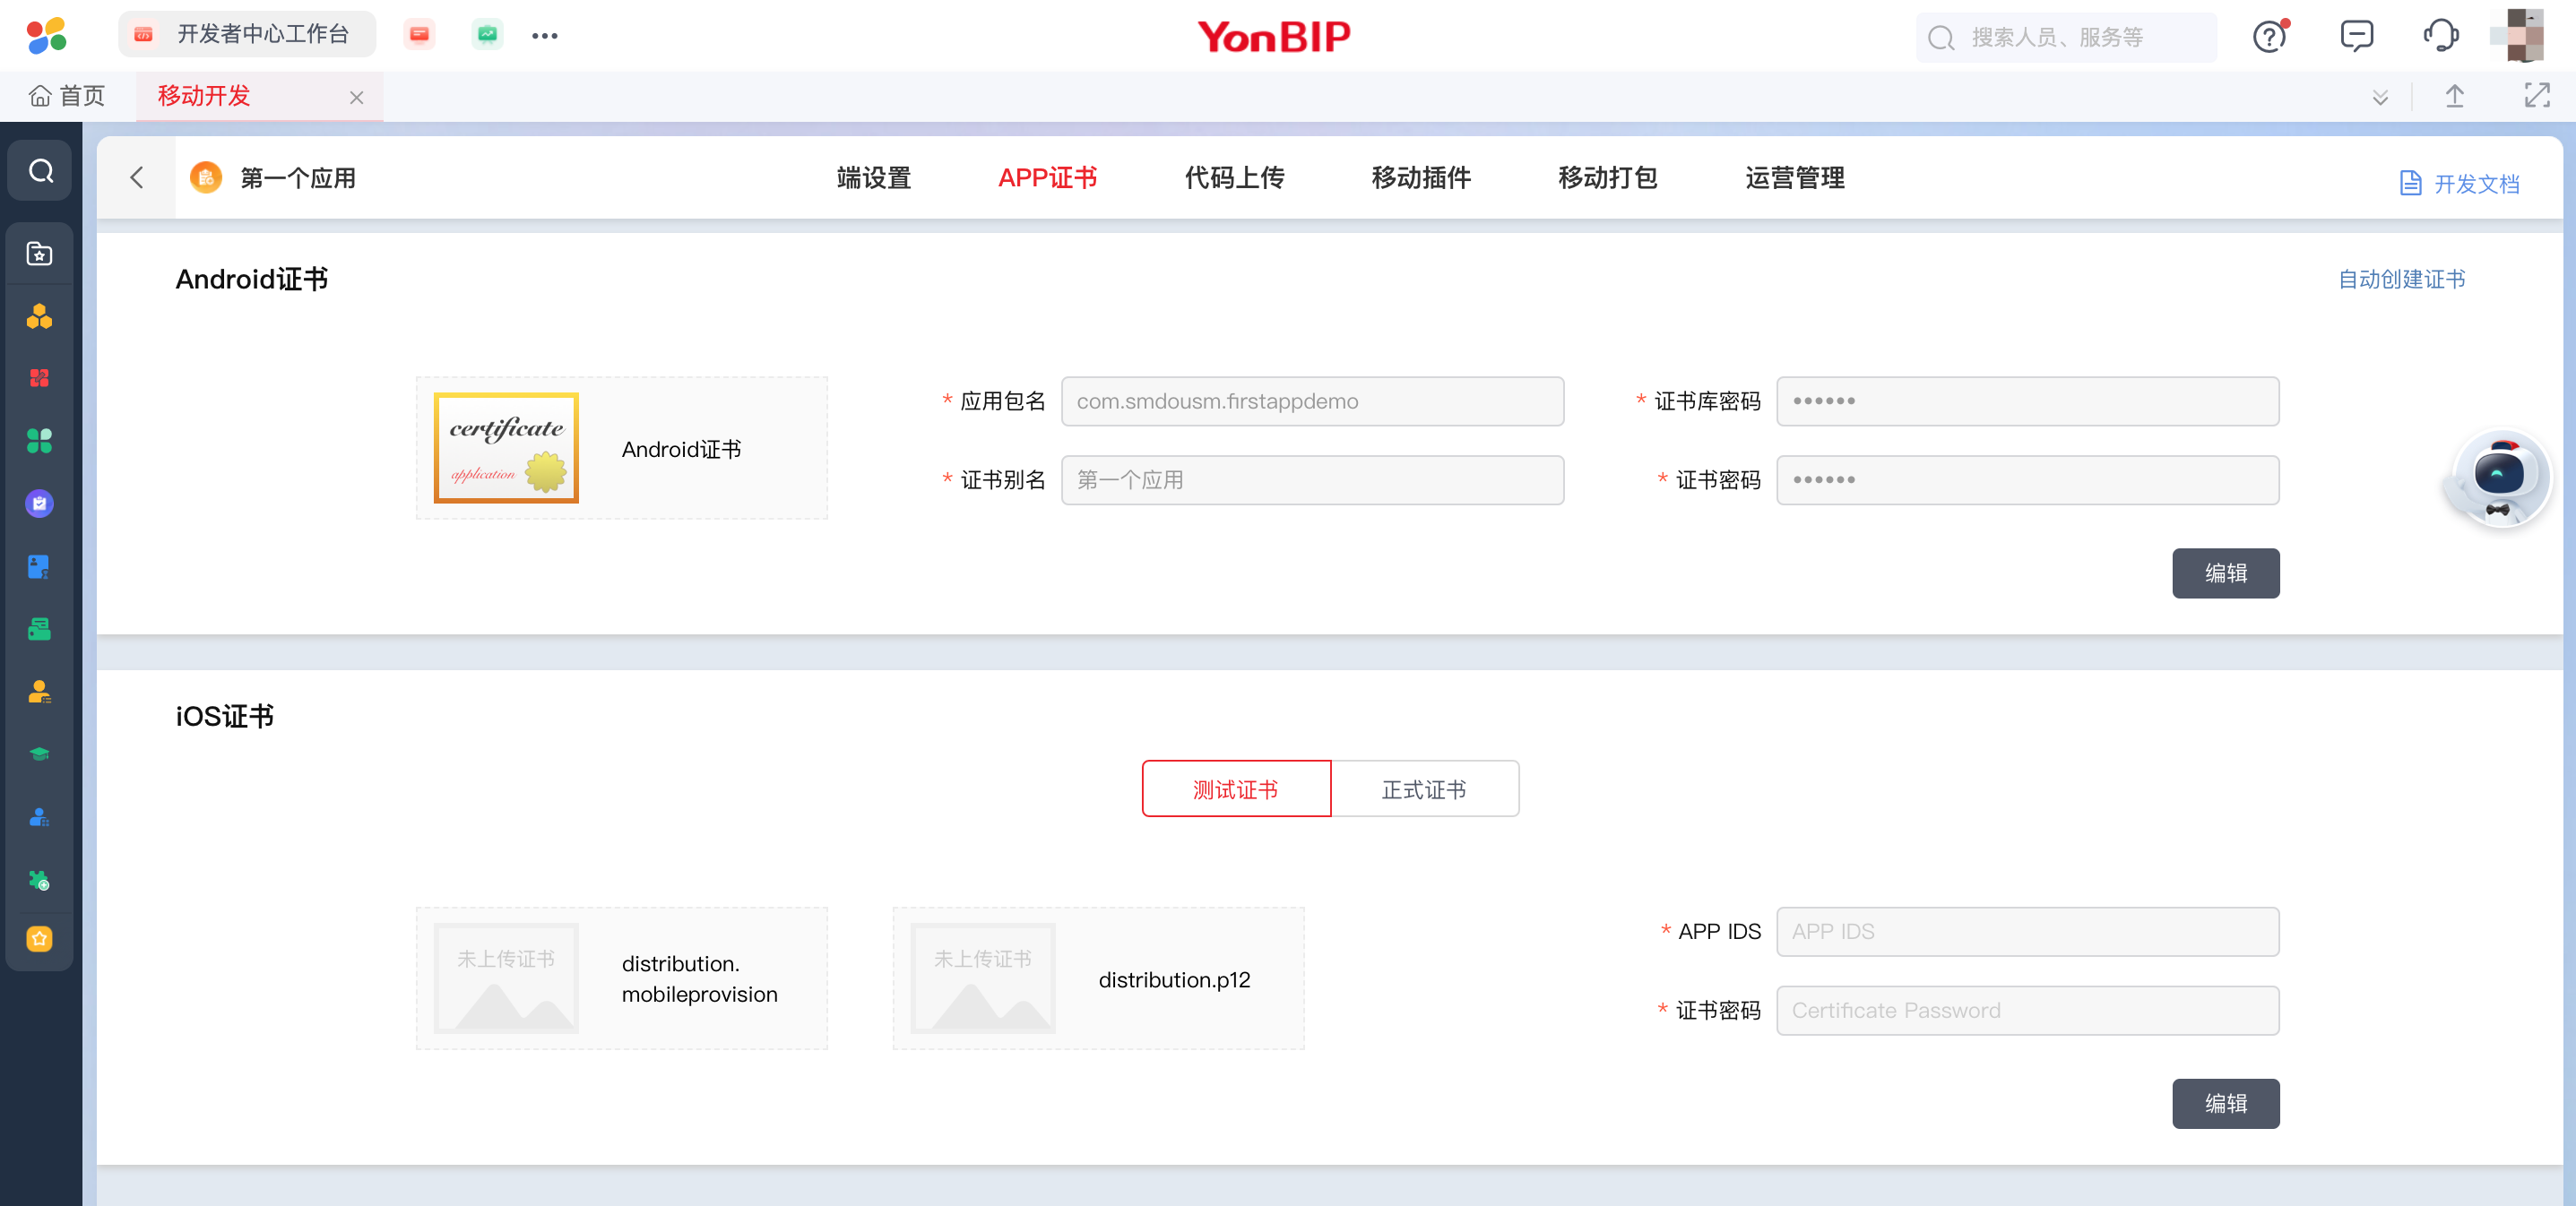Click the headset customer service icon

click(2440, 37)
